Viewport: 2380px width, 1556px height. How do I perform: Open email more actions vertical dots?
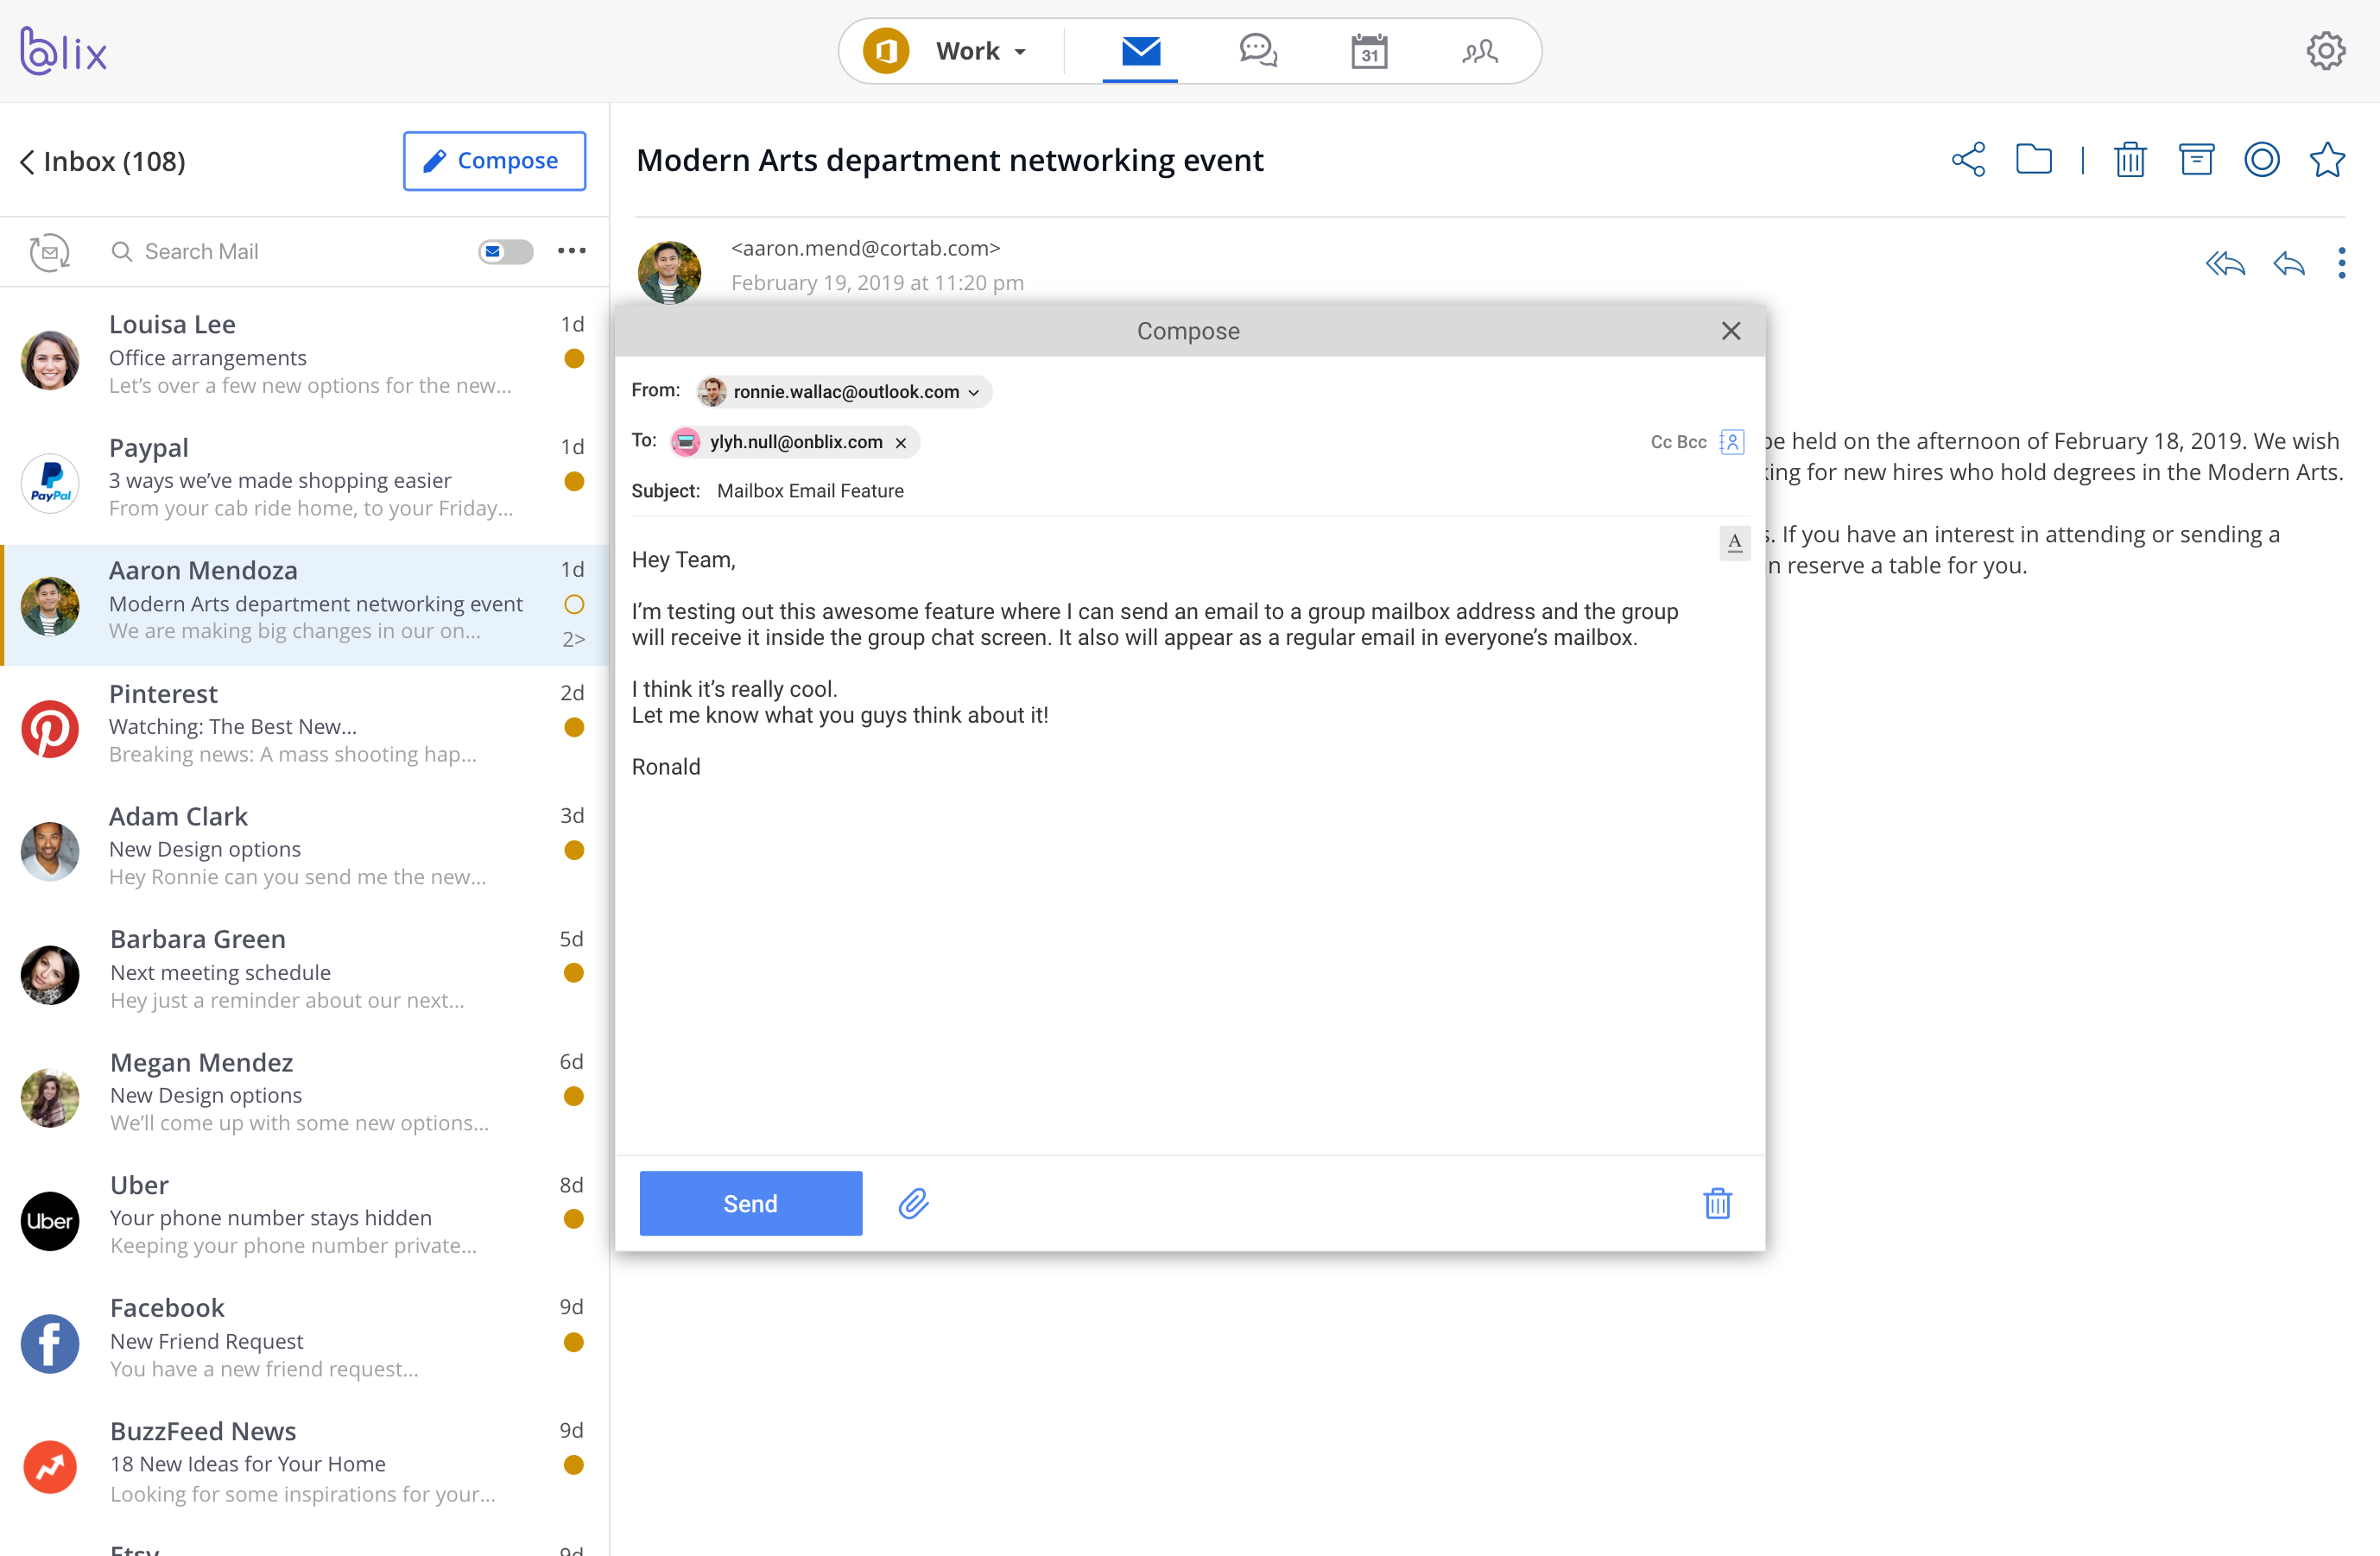pos(2341,263)
